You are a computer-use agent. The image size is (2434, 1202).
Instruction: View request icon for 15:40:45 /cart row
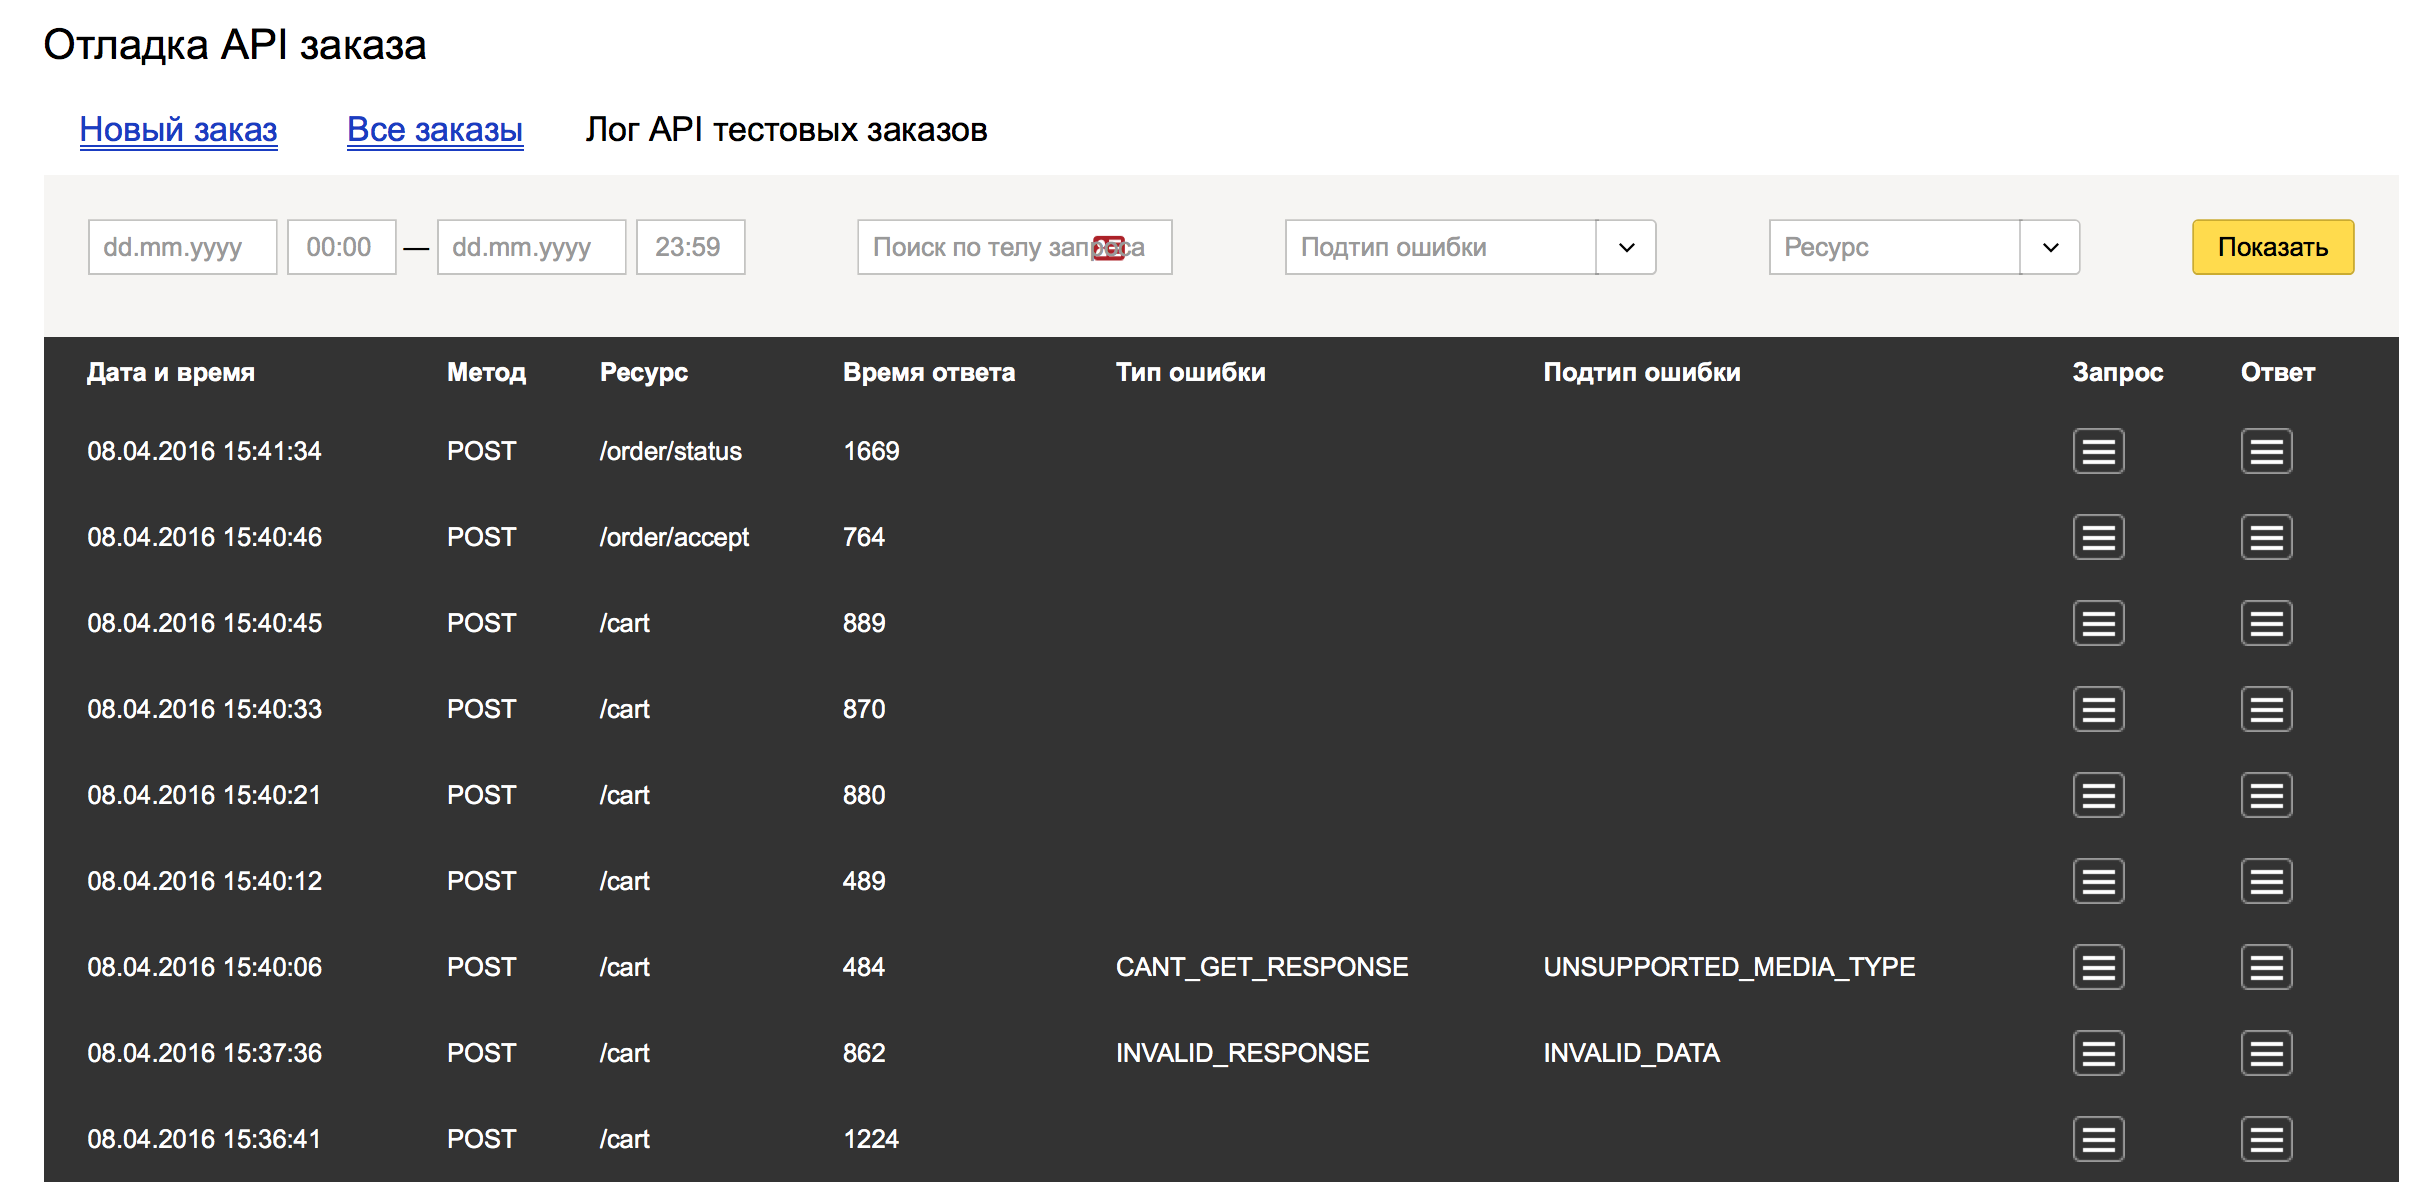point(2098,623)
